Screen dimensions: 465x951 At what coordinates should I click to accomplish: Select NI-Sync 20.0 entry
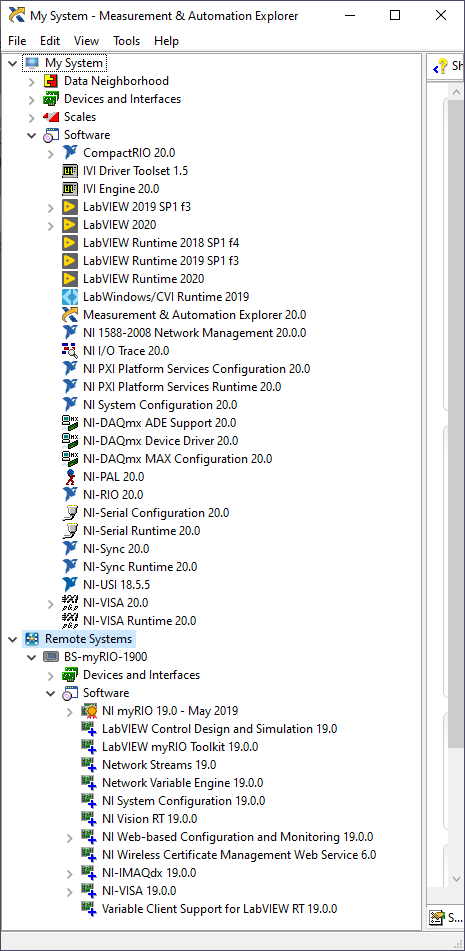116,549
